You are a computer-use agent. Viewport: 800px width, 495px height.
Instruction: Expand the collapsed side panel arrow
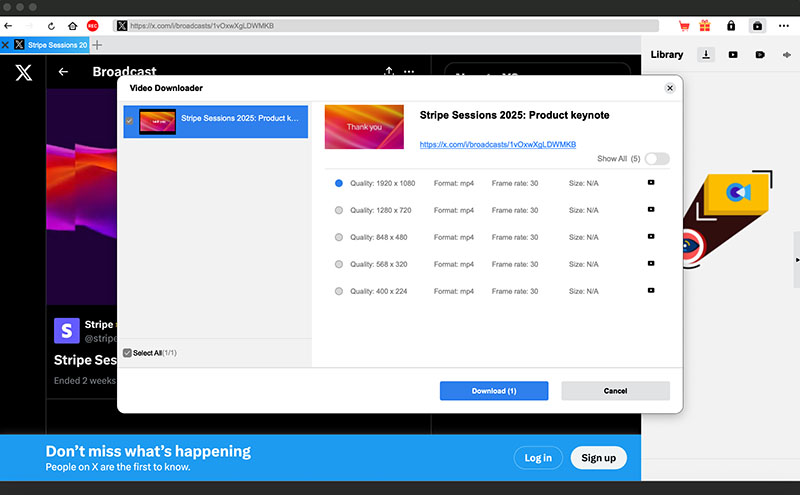point(797,260)
